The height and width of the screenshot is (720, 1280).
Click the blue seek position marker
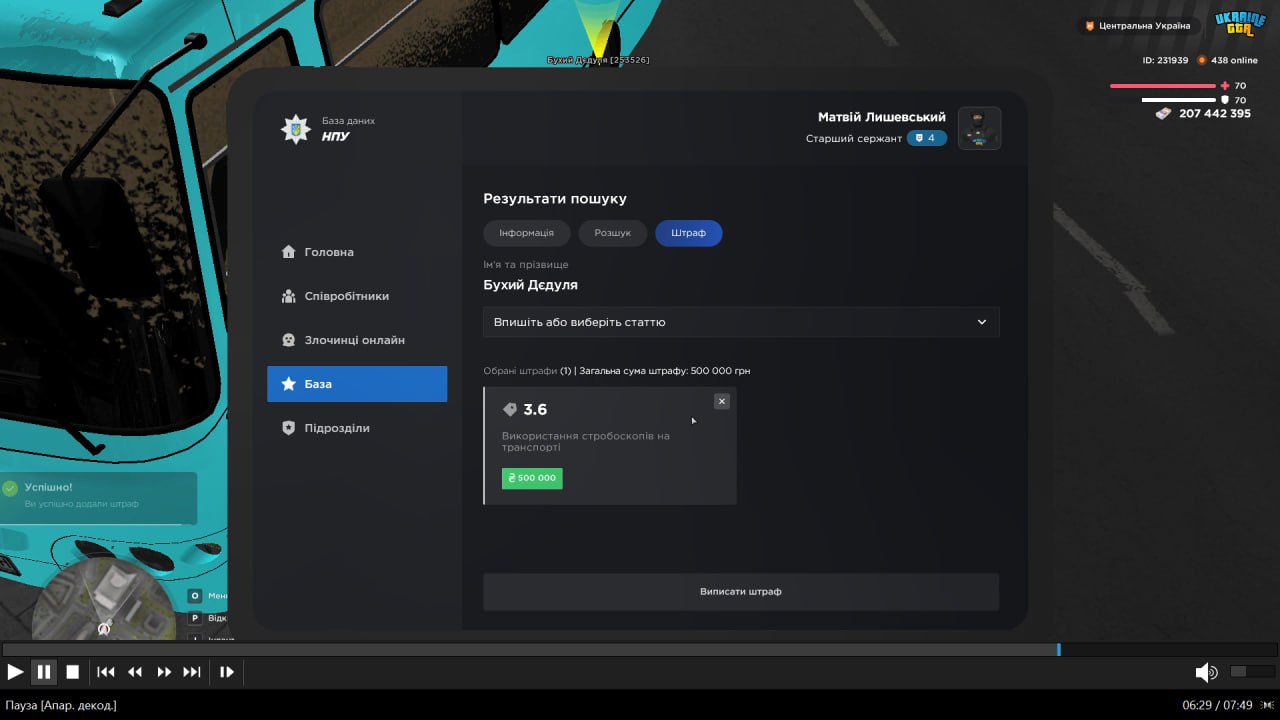(1059, 650)
